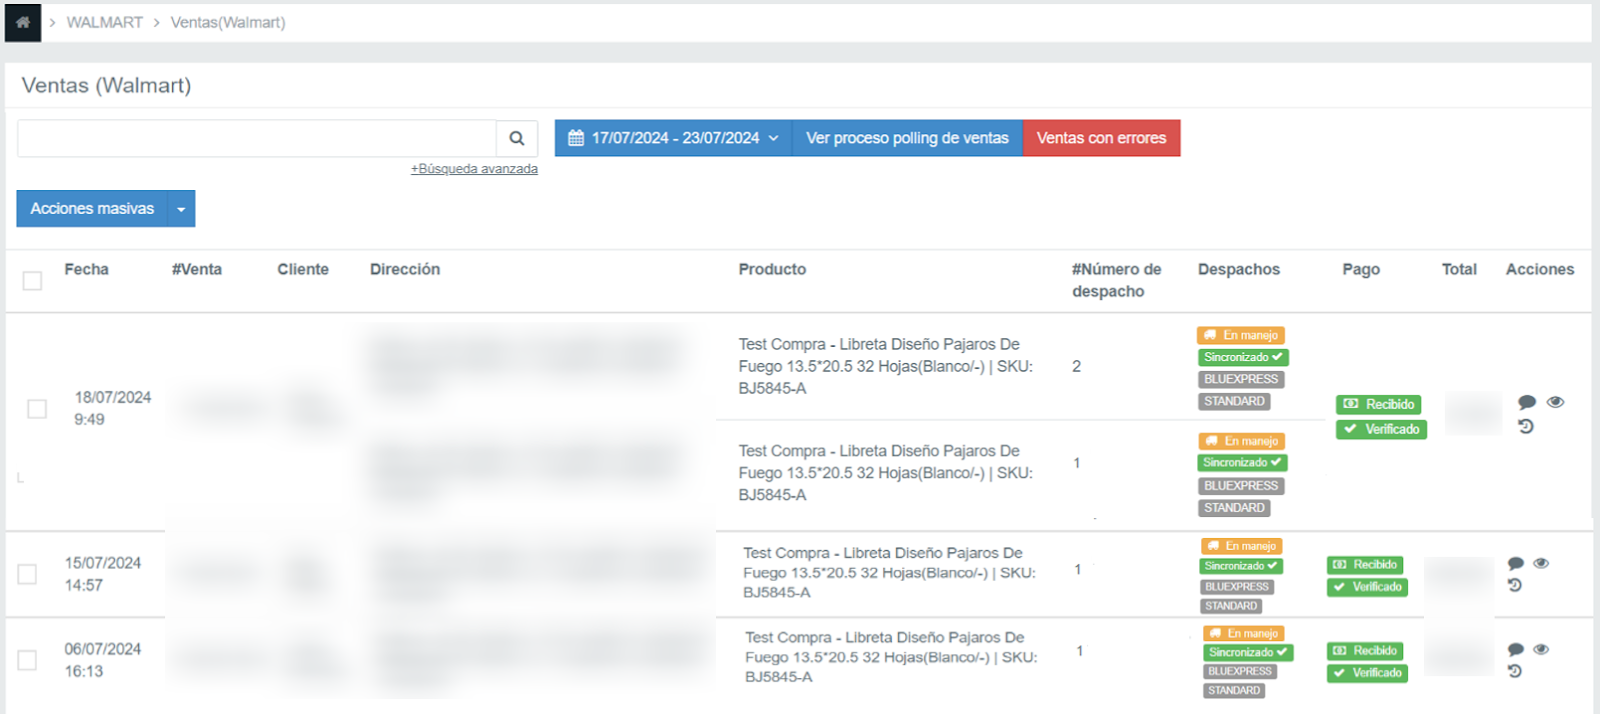Viewport: 1600px width, 714px height.
Task: Navigate to the WALMART breadcrumb
Action: click(105, 22)
